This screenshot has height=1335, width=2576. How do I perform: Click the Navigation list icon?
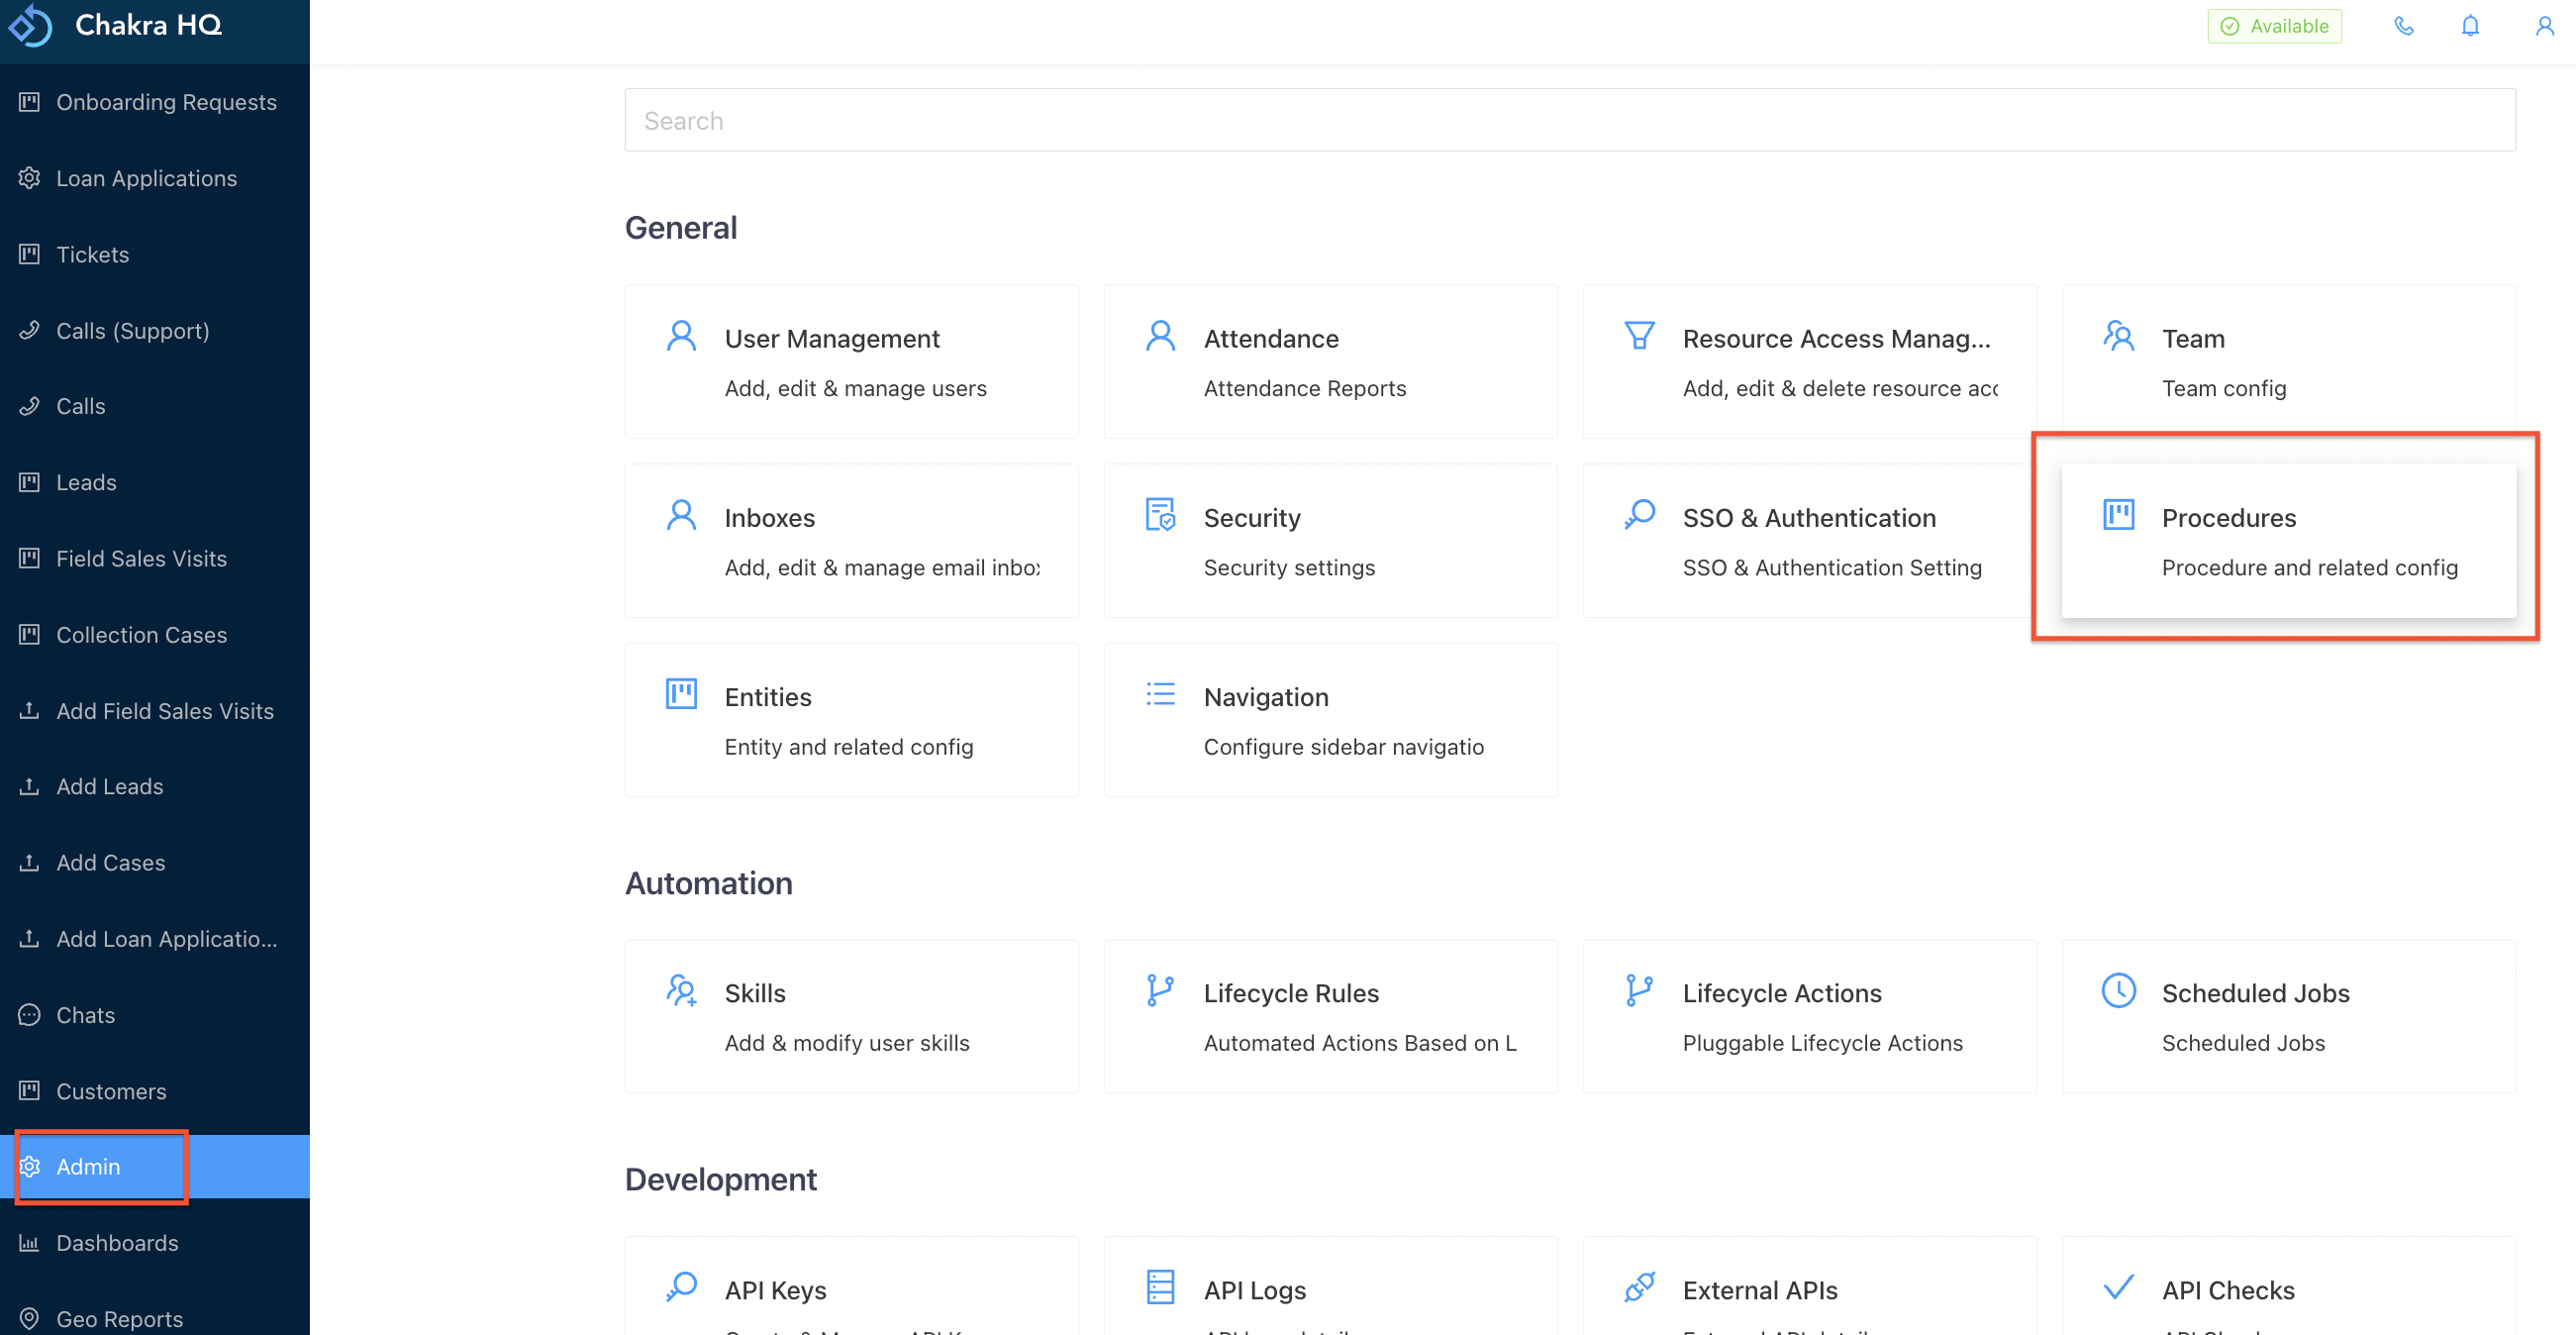pyautogui.click(x=1160, y=694)
